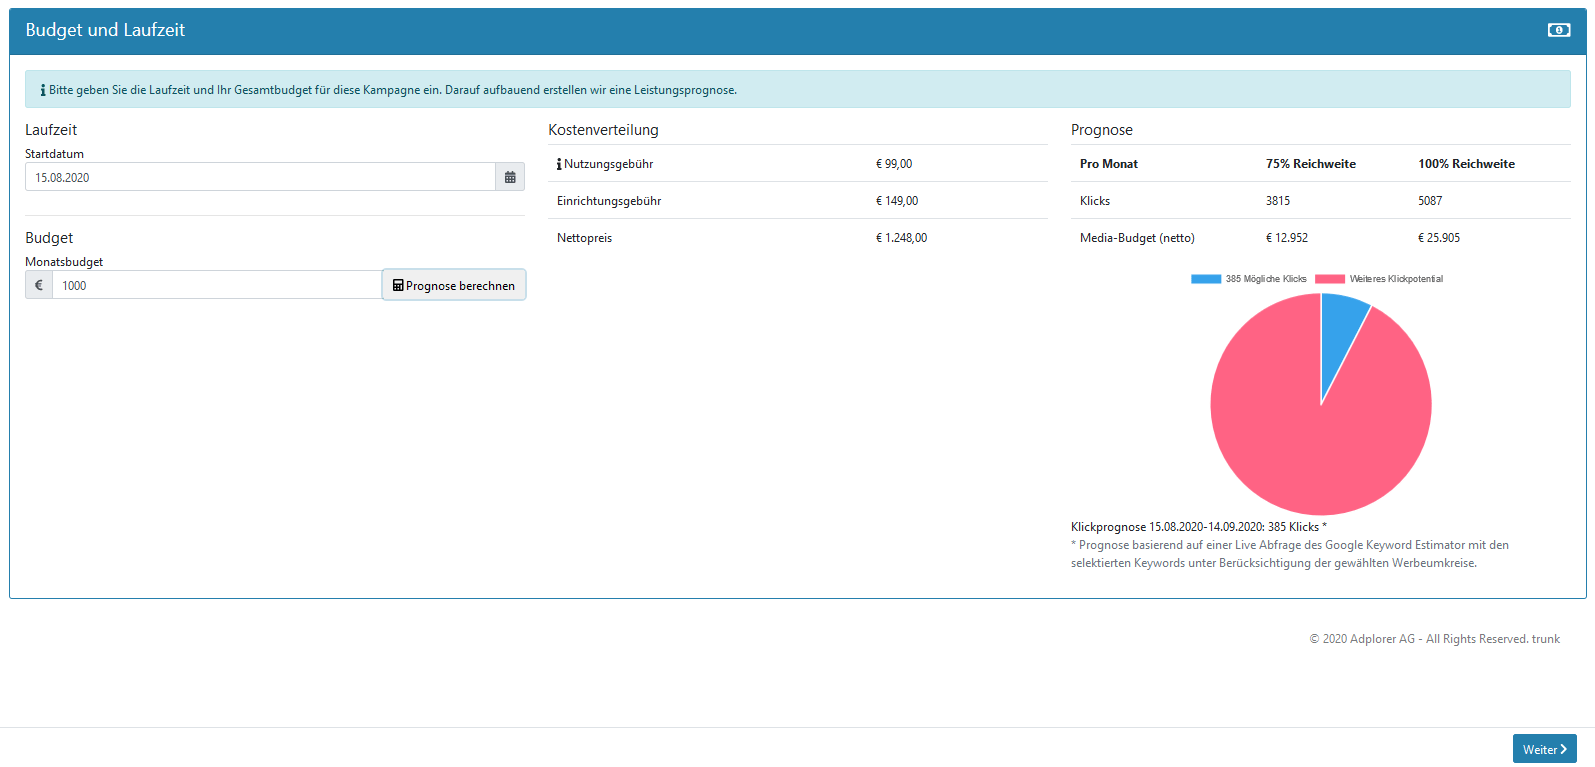
Task: Toggle the red Weiteres Klickpotential legend swatch
Action: pyautogui.click(x=1330, y=279)
